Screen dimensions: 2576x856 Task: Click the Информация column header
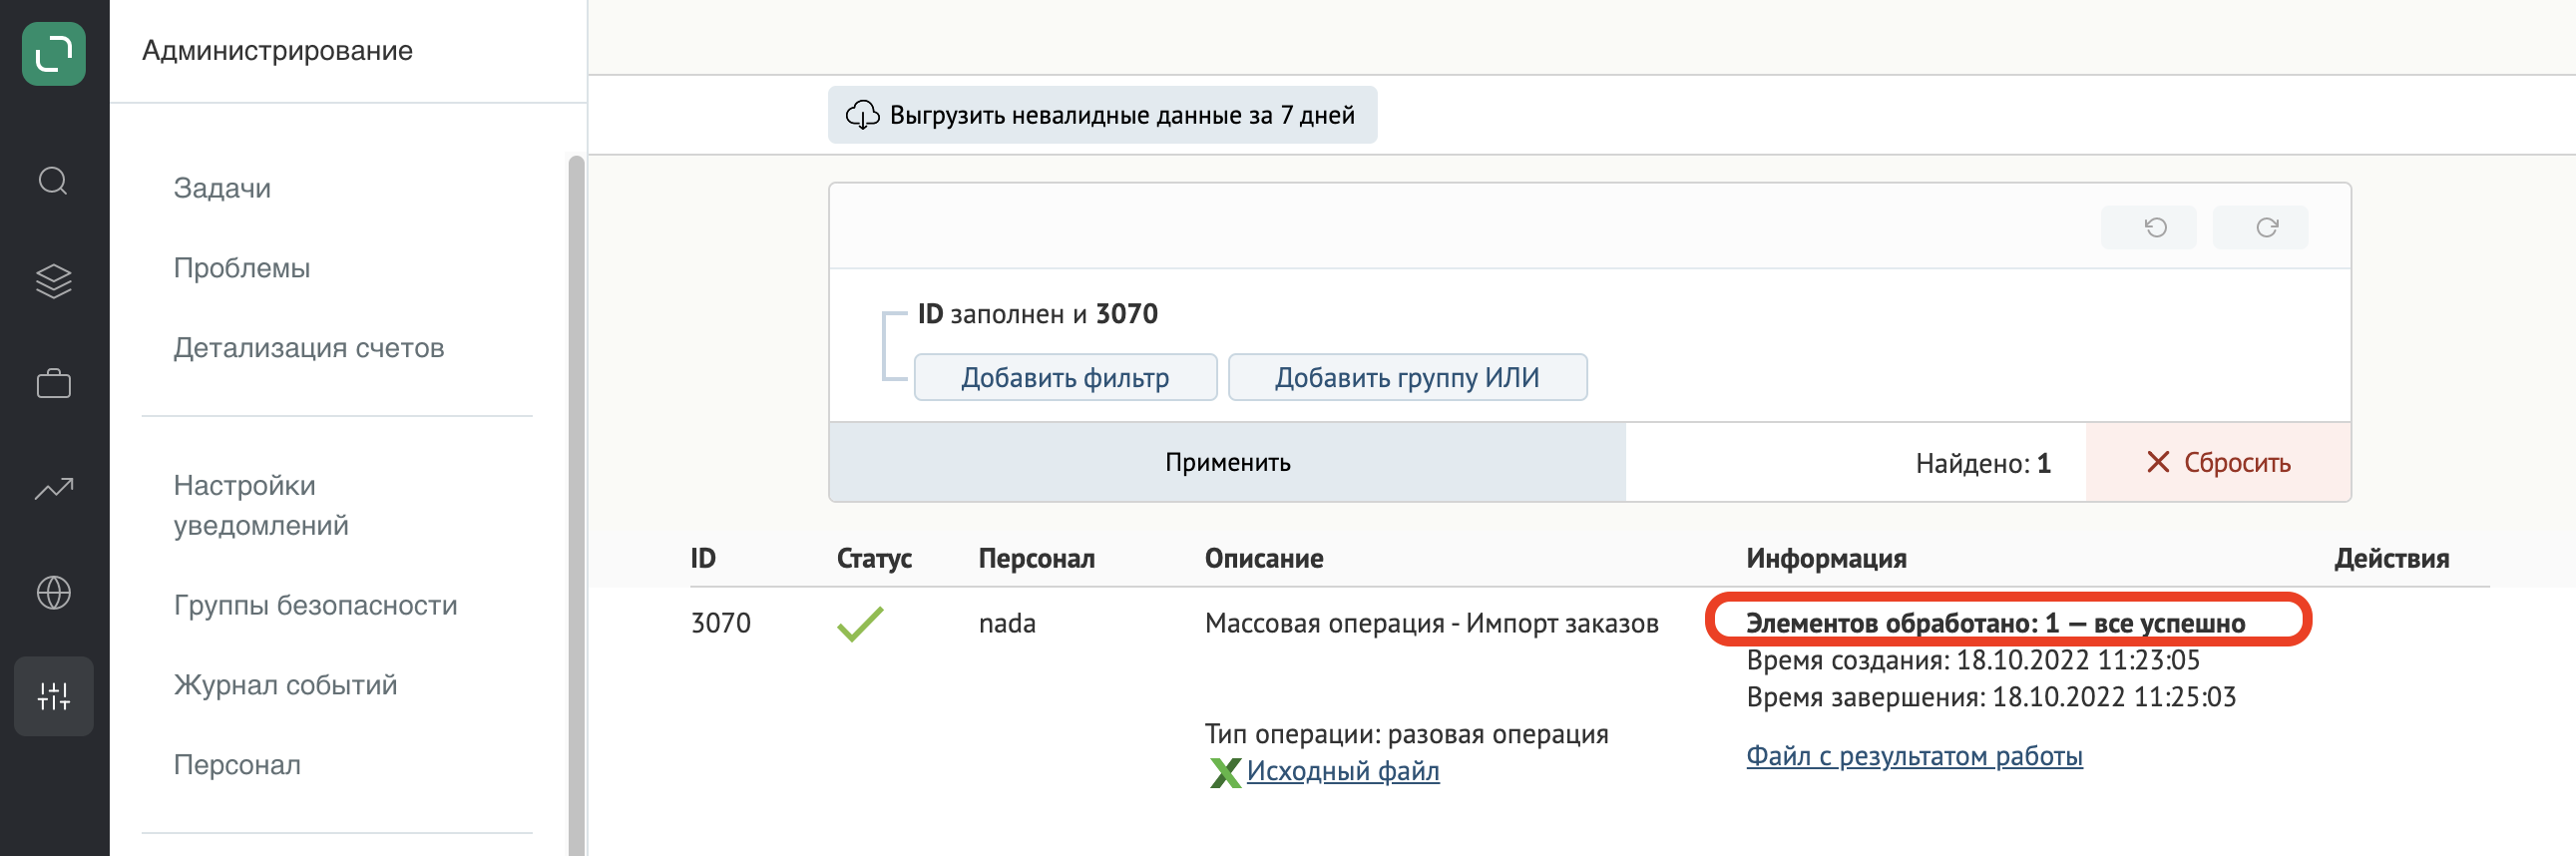pos(1826,558)
